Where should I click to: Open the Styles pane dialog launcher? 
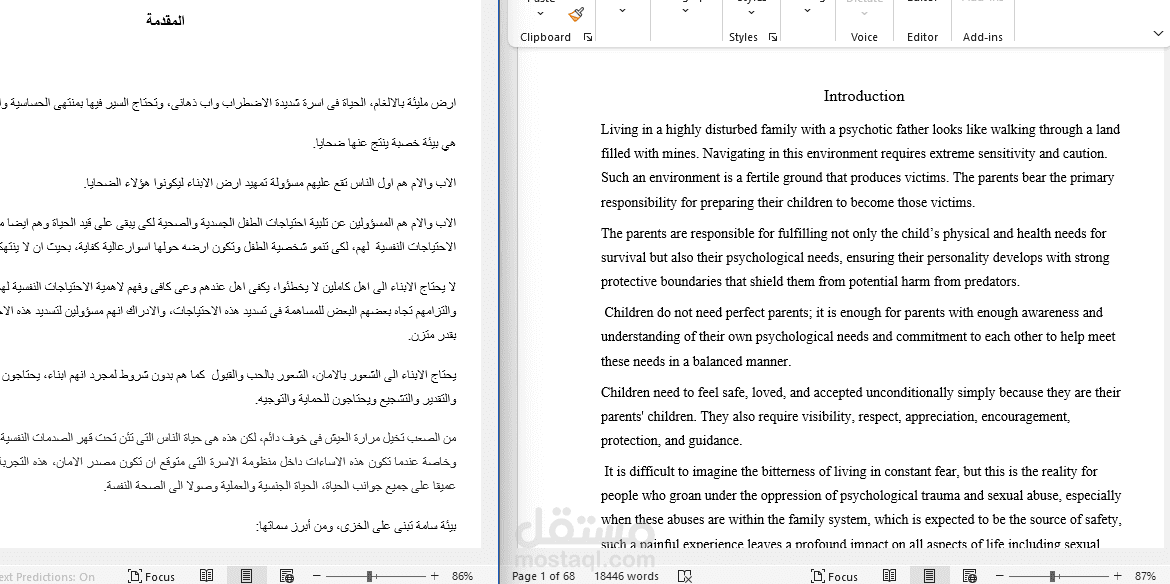[x=773, y=37]
